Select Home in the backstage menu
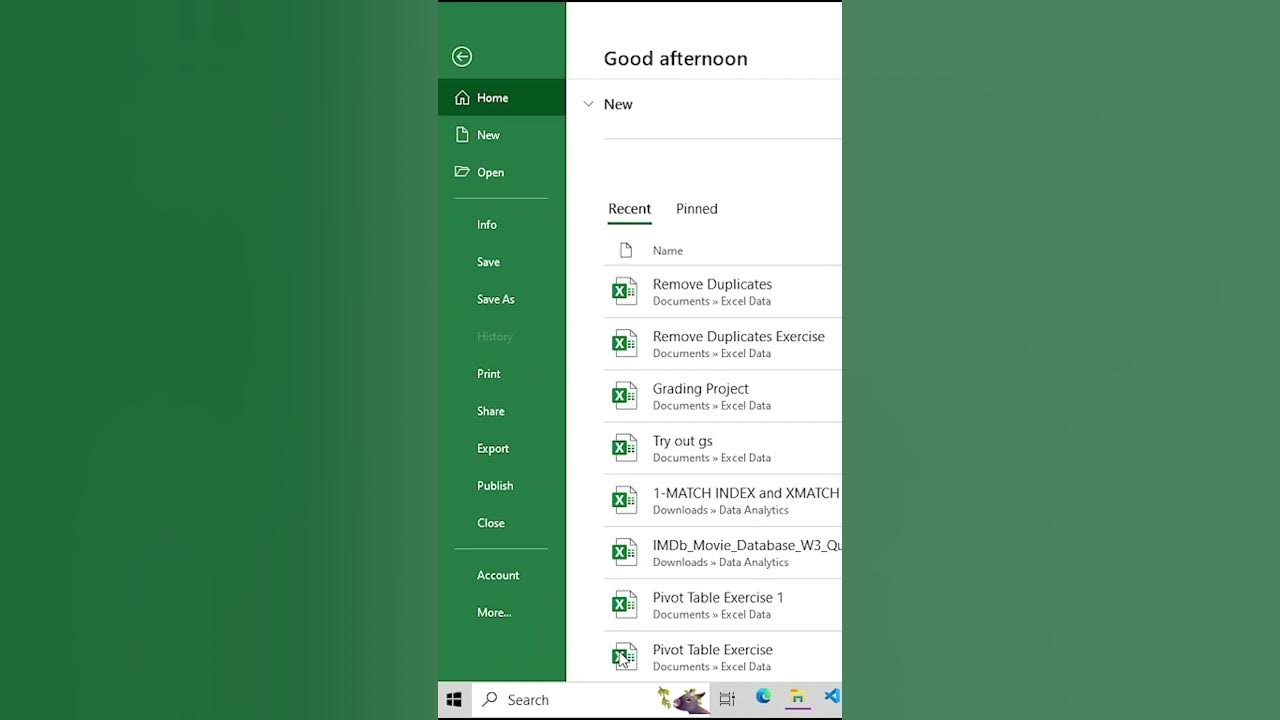 click(502, 98)
